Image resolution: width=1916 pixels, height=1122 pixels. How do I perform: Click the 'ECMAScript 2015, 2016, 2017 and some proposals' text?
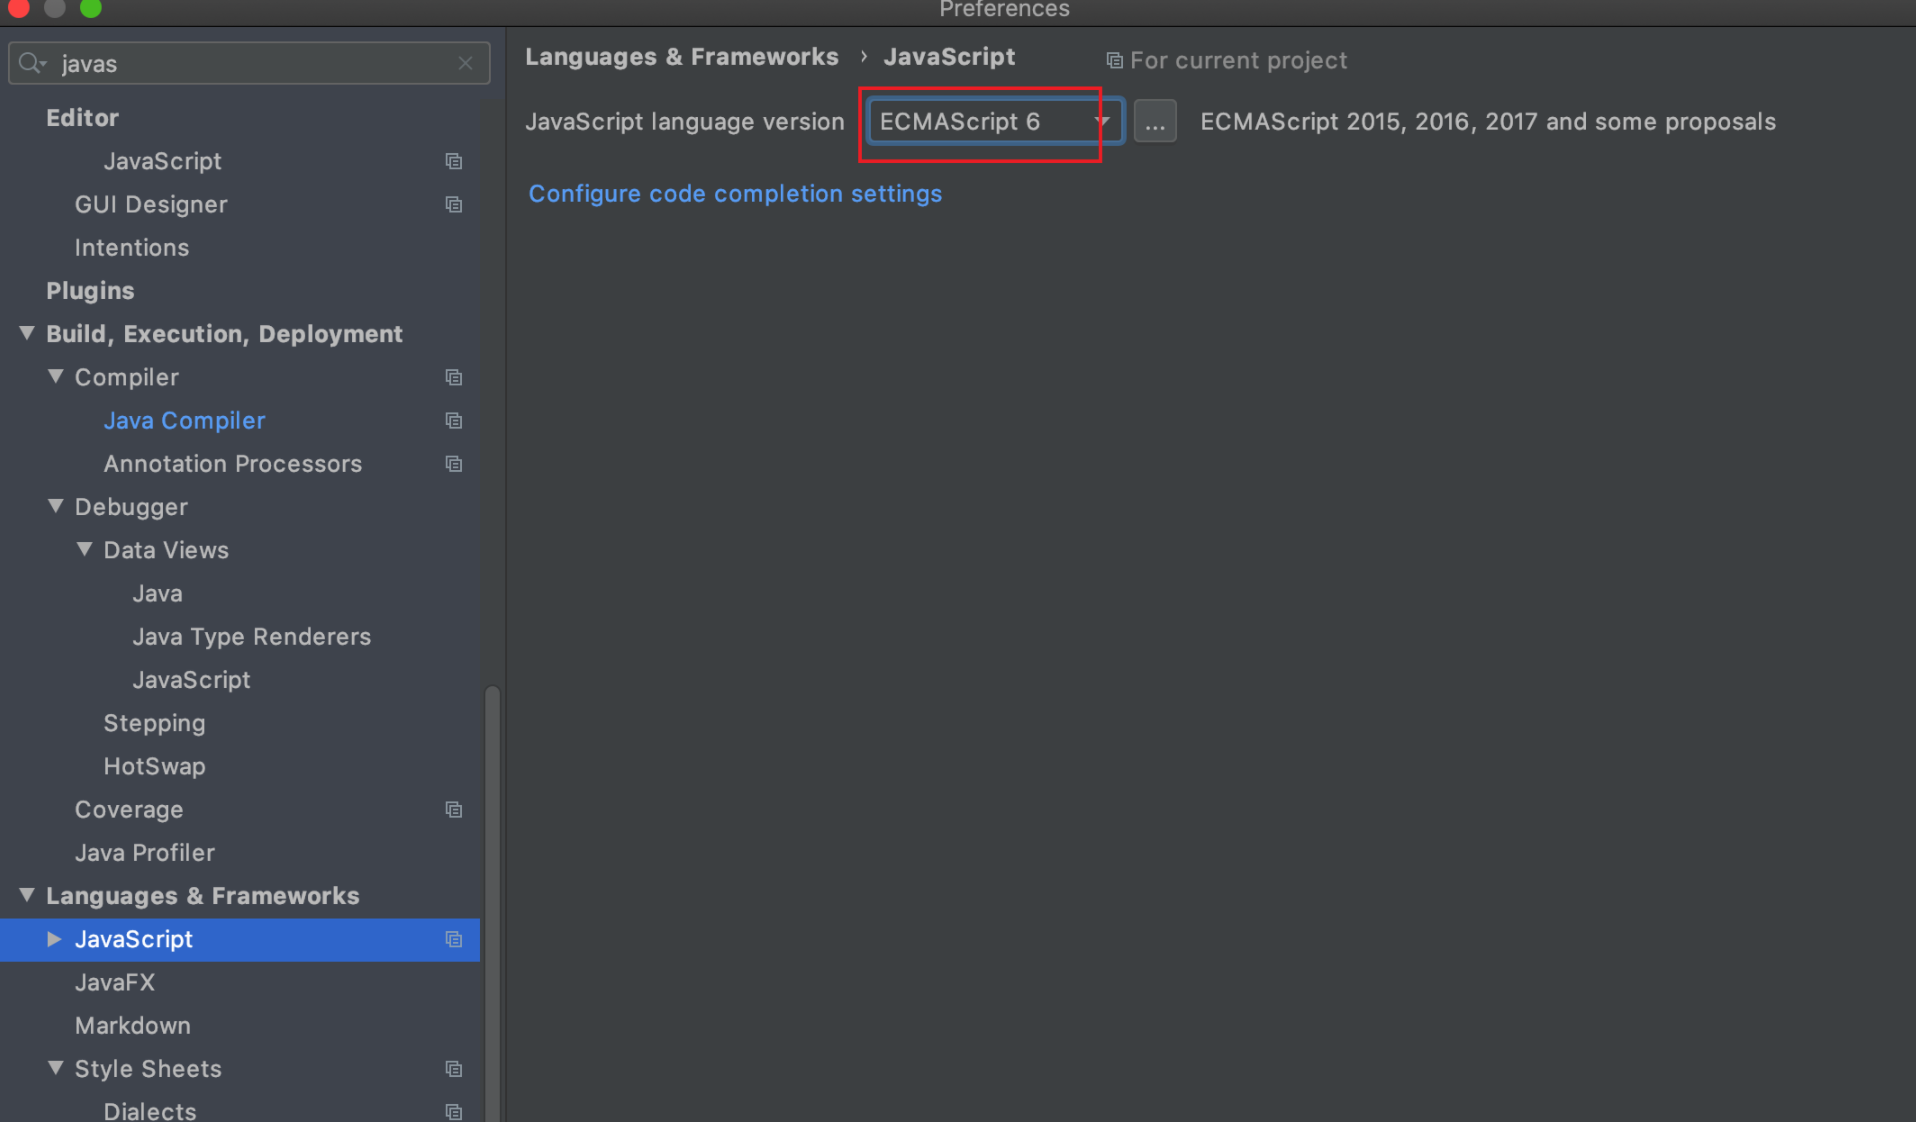point(1488,122)
